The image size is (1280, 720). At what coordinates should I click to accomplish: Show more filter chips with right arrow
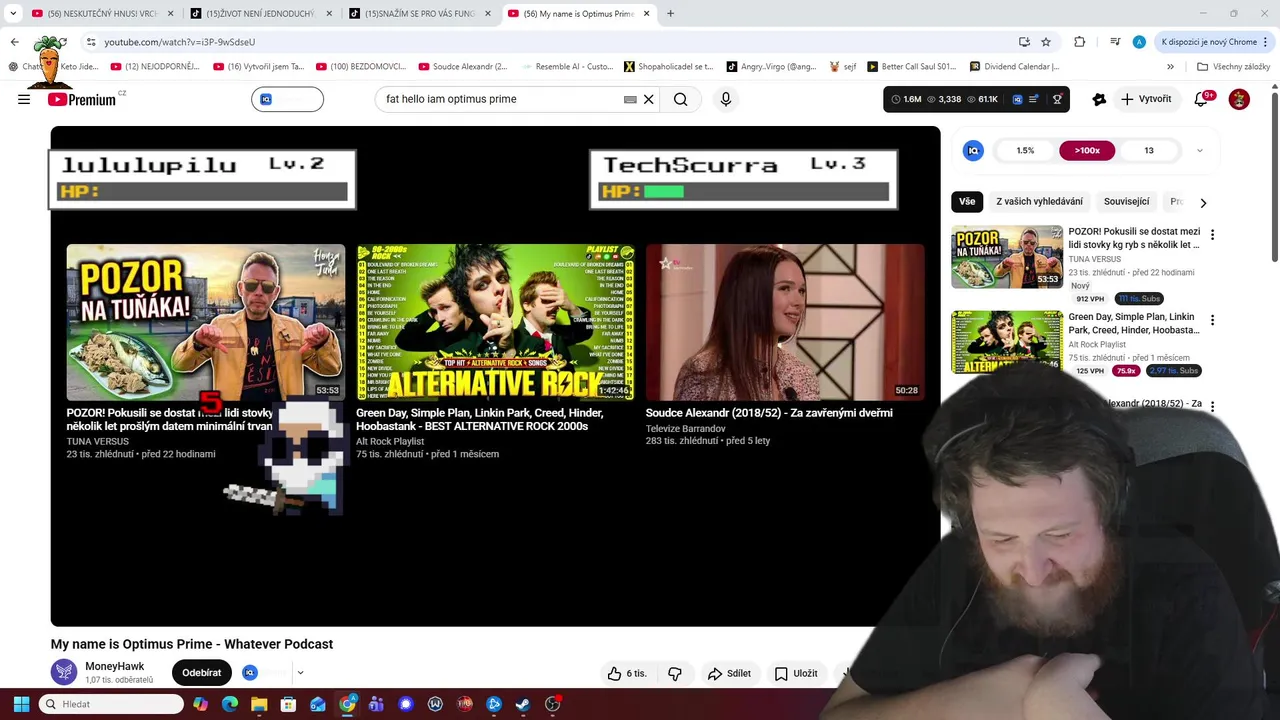coord(1203,202)
